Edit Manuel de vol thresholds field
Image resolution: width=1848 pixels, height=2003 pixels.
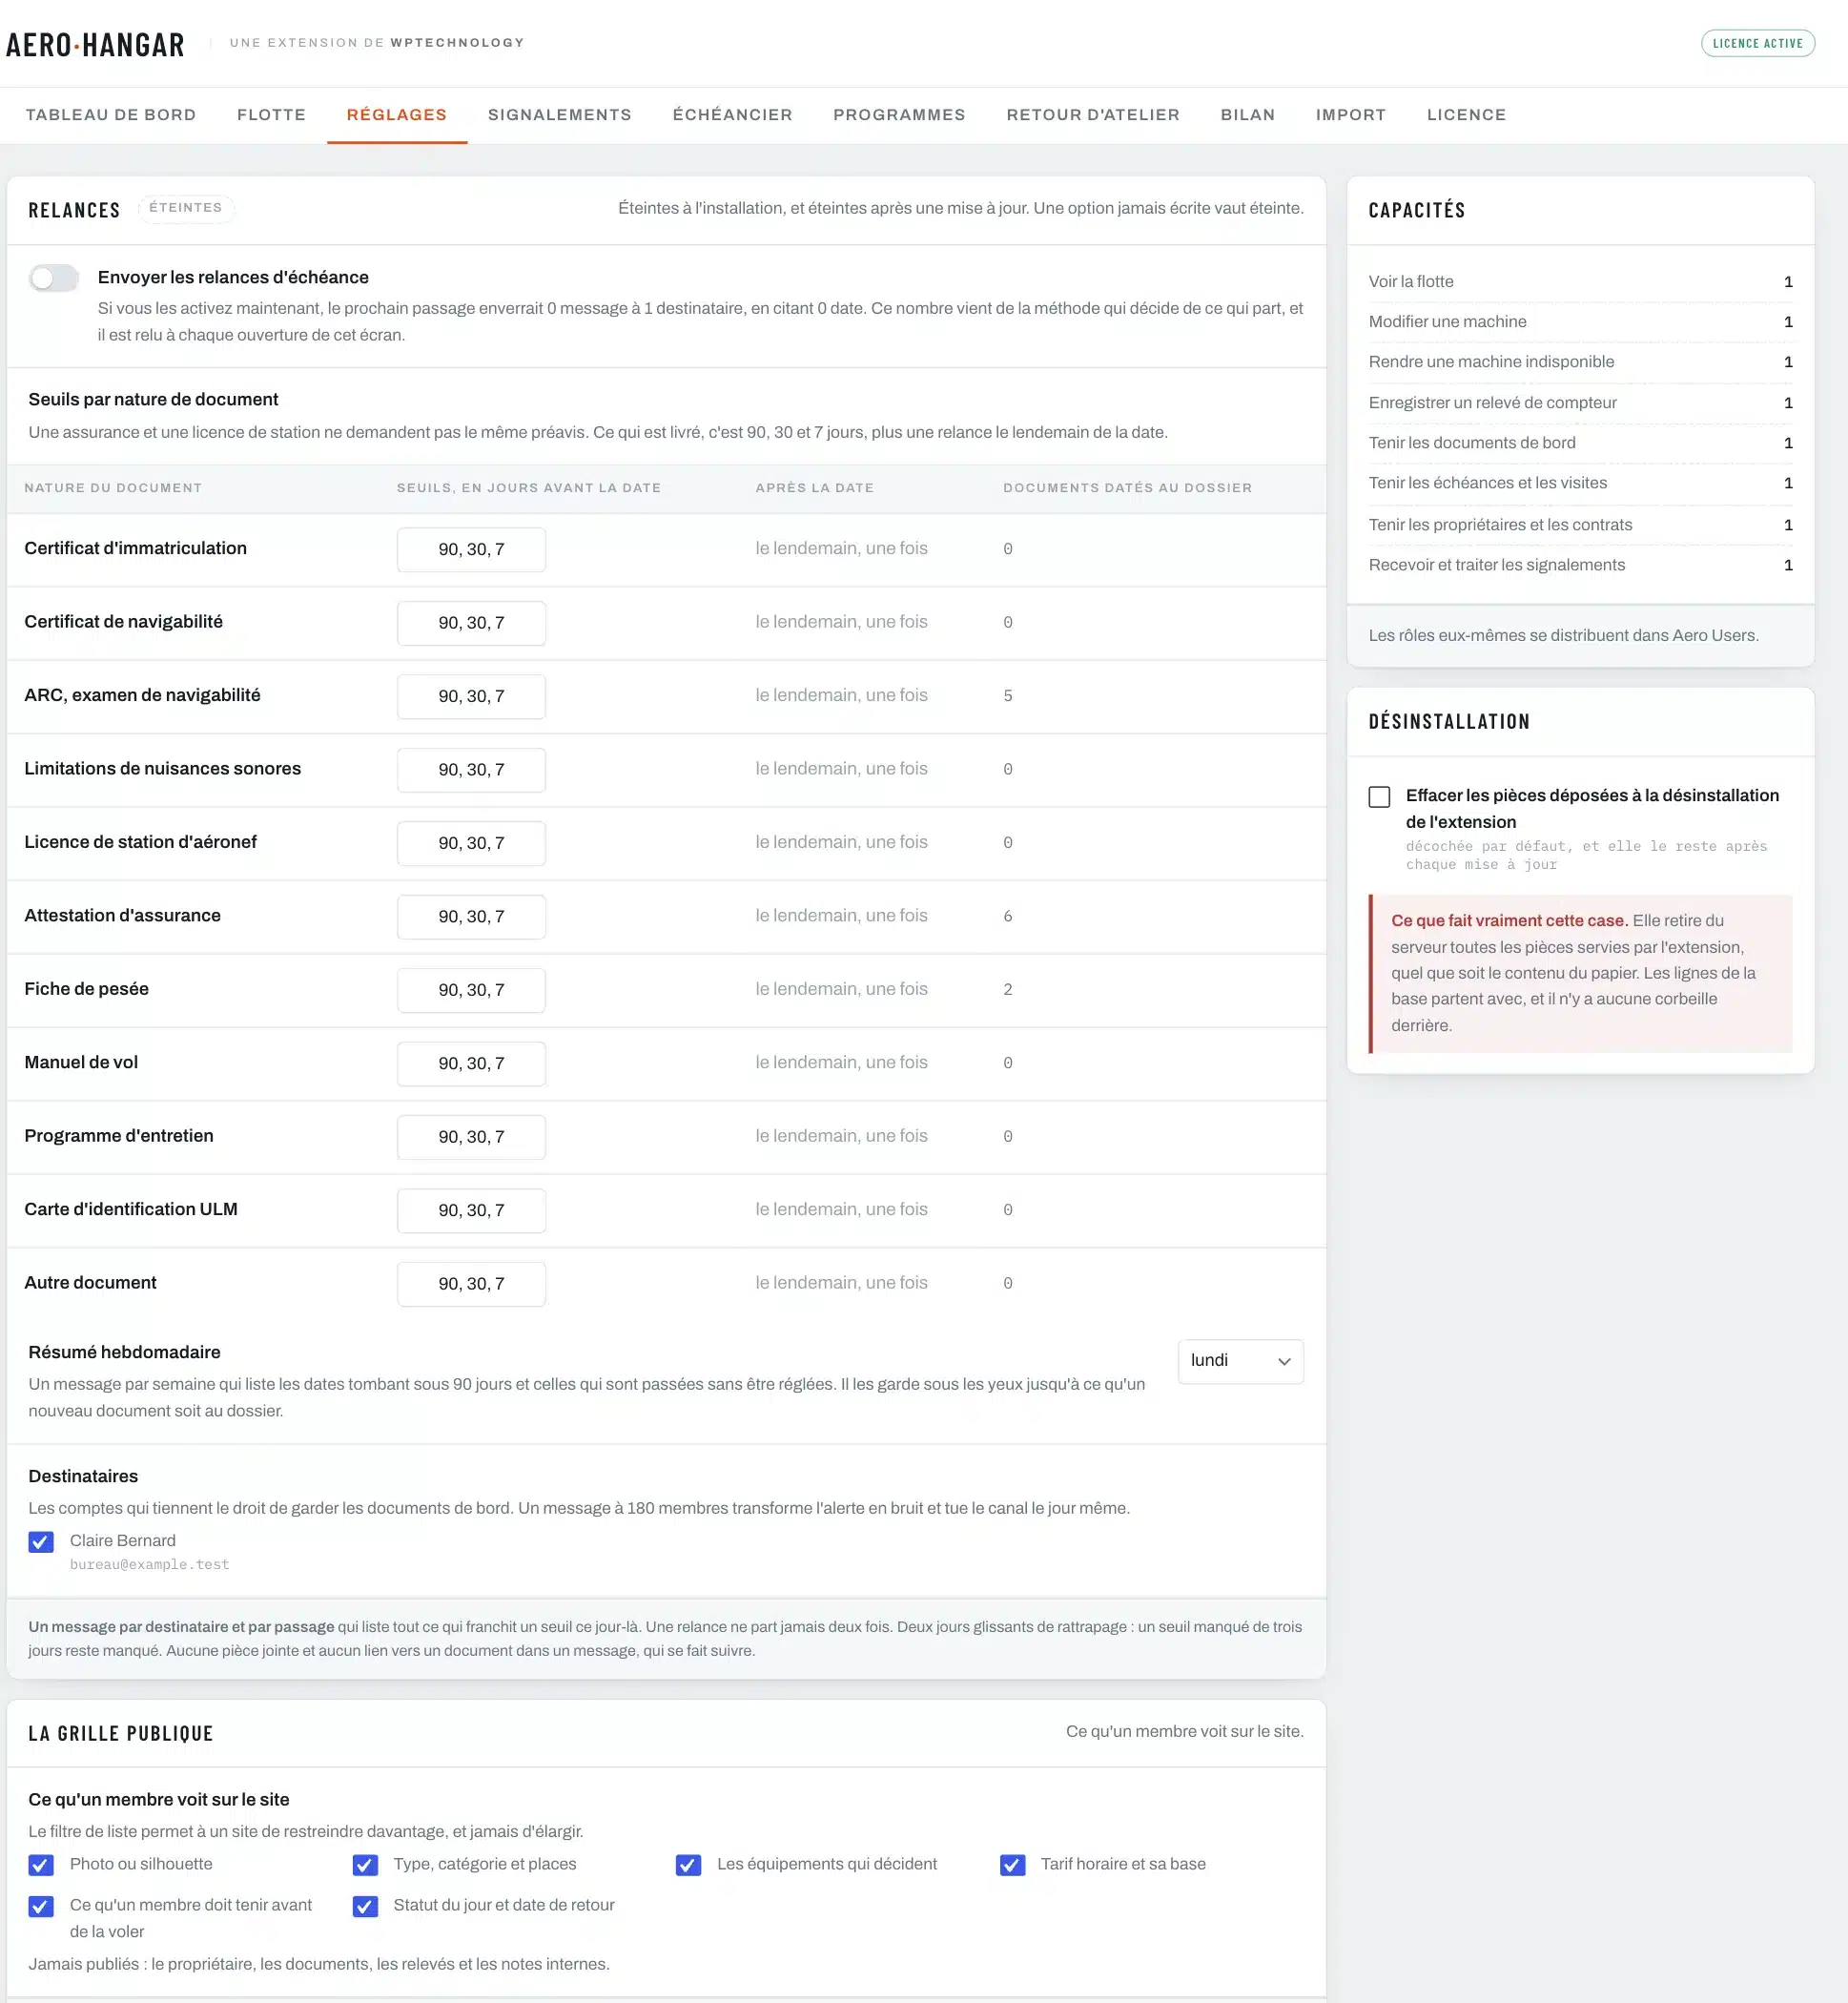471,1063
